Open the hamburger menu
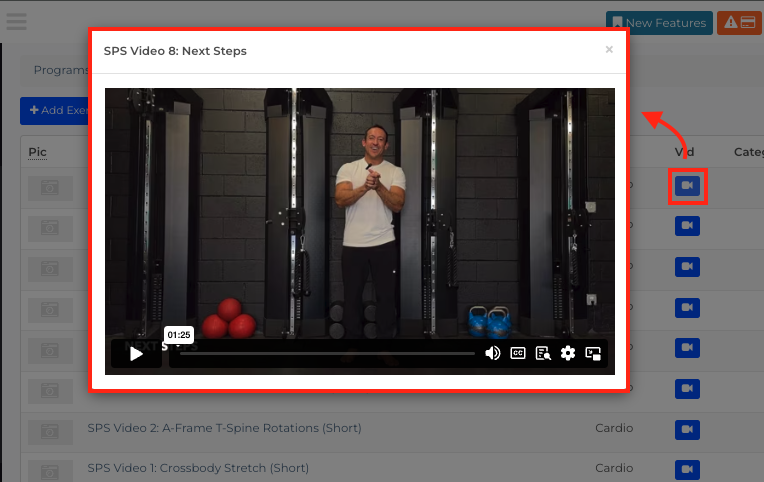Screen dimensions: 764x482 16,21
